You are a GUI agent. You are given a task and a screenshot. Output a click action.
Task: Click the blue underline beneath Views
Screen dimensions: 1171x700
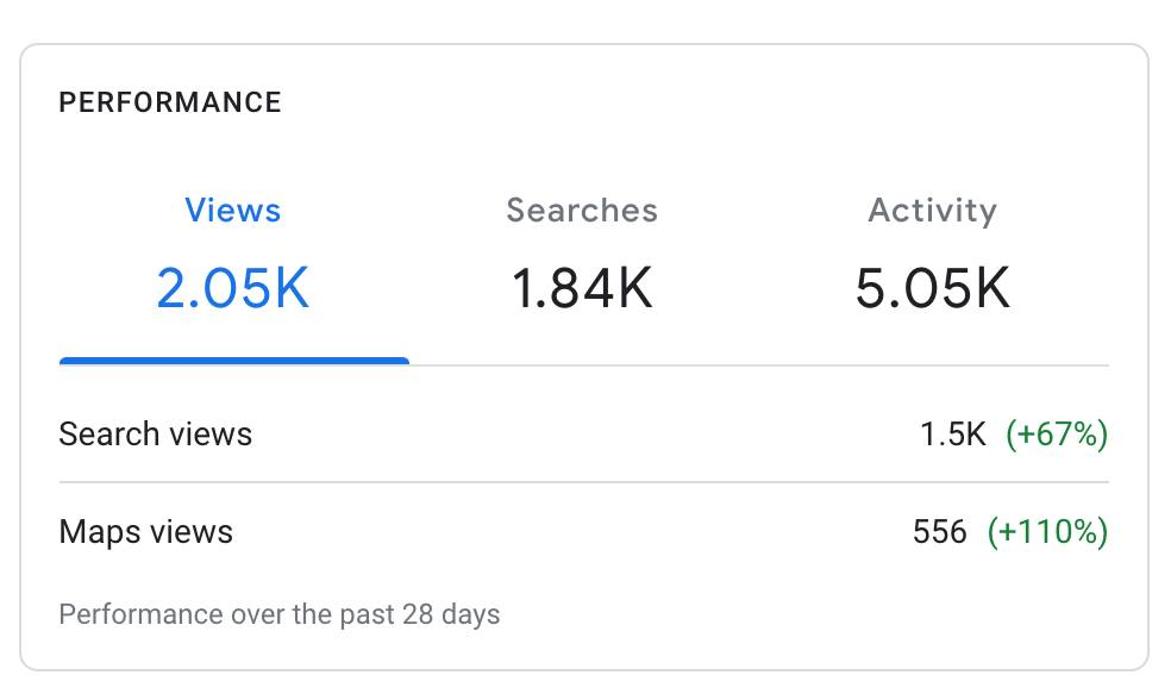tap(234, 361)
